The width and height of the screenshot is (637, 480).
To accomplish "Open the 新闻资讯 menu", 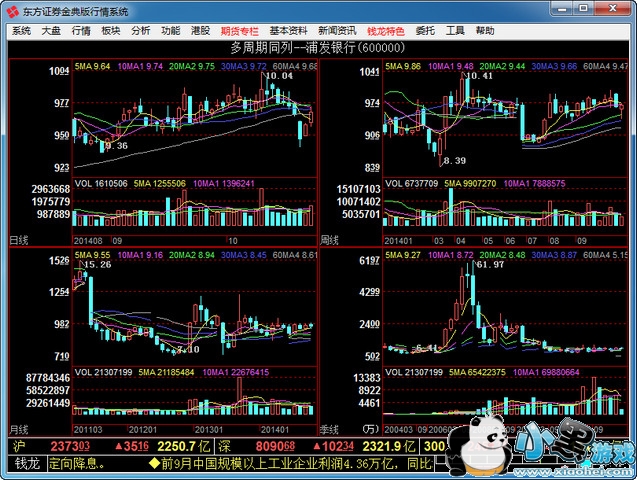I will tap(337, 31).
